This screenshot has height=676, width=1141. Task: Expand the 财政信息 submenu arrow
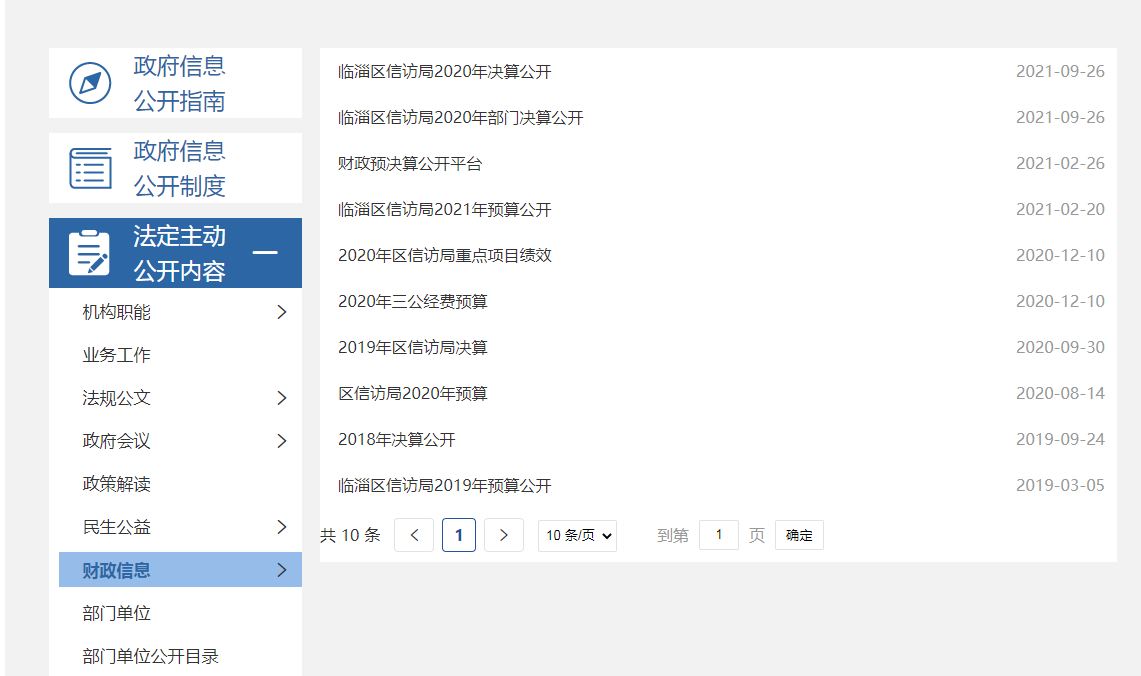tap(281, 570)
